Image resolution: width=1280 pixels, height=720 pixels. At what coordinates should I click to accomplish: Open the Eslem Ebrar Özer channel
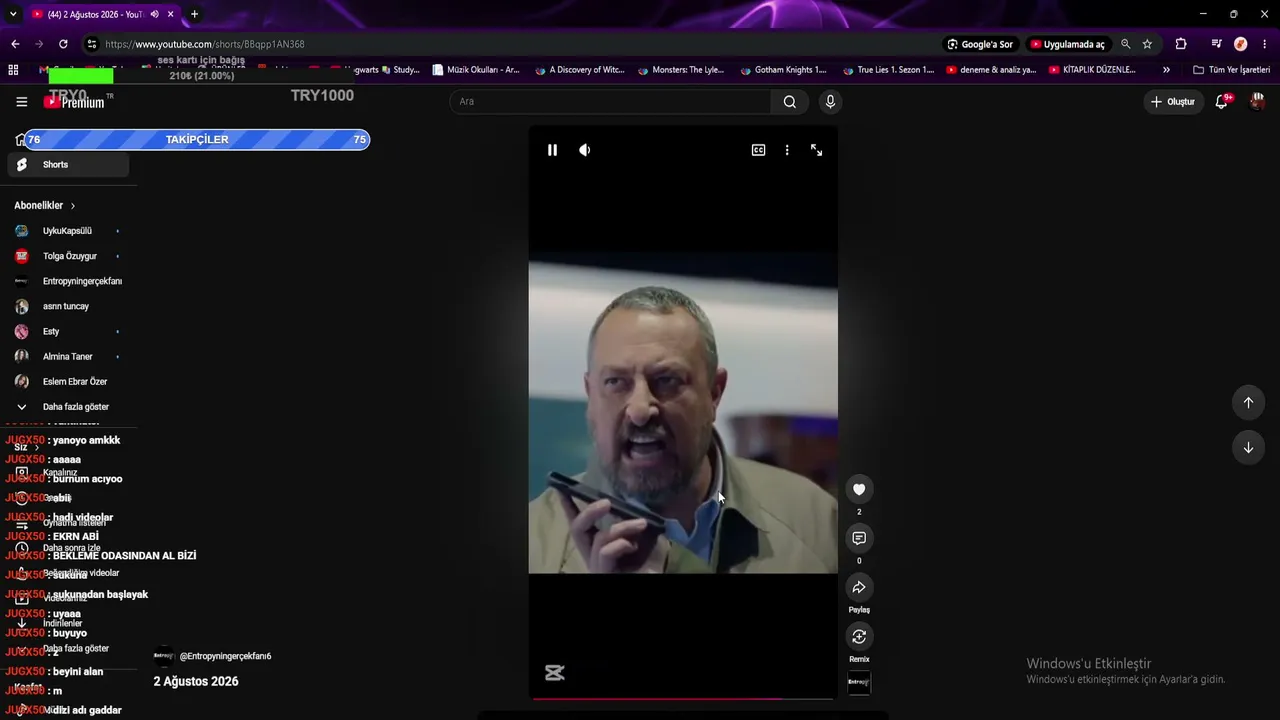(68, 381)
